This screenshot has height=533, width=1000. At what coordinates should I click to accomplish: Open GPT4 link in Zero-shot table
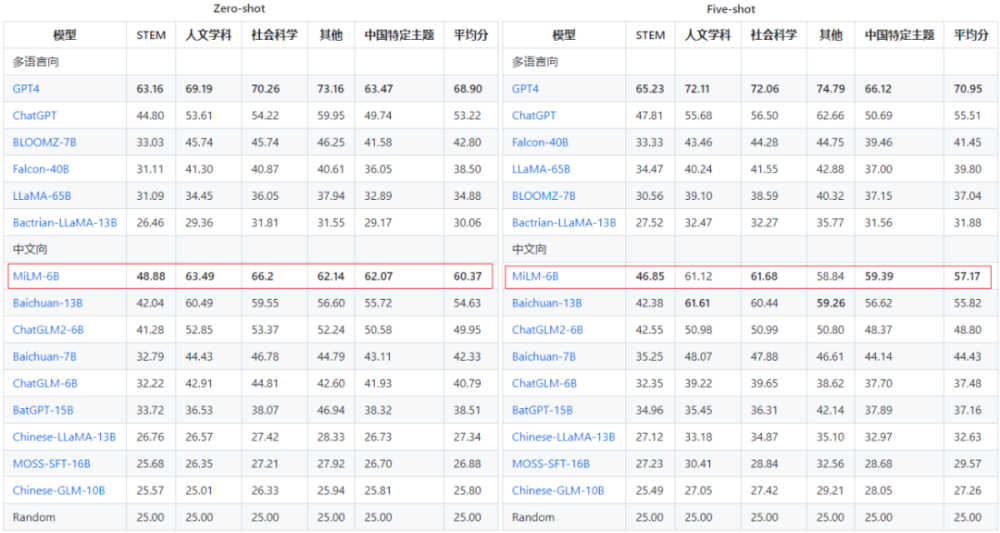point(26,89)
